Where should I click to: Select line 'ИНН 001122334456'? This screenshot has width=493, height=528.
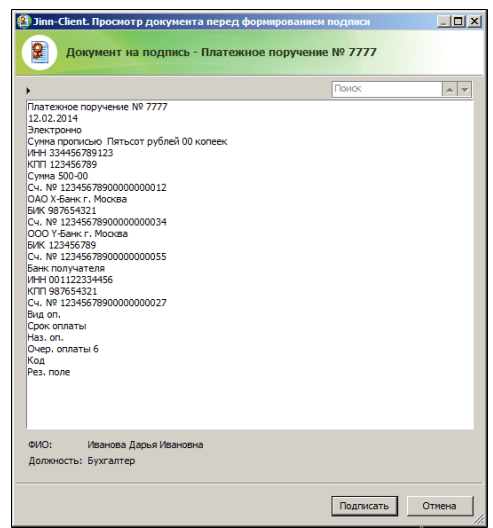(70, 280)
